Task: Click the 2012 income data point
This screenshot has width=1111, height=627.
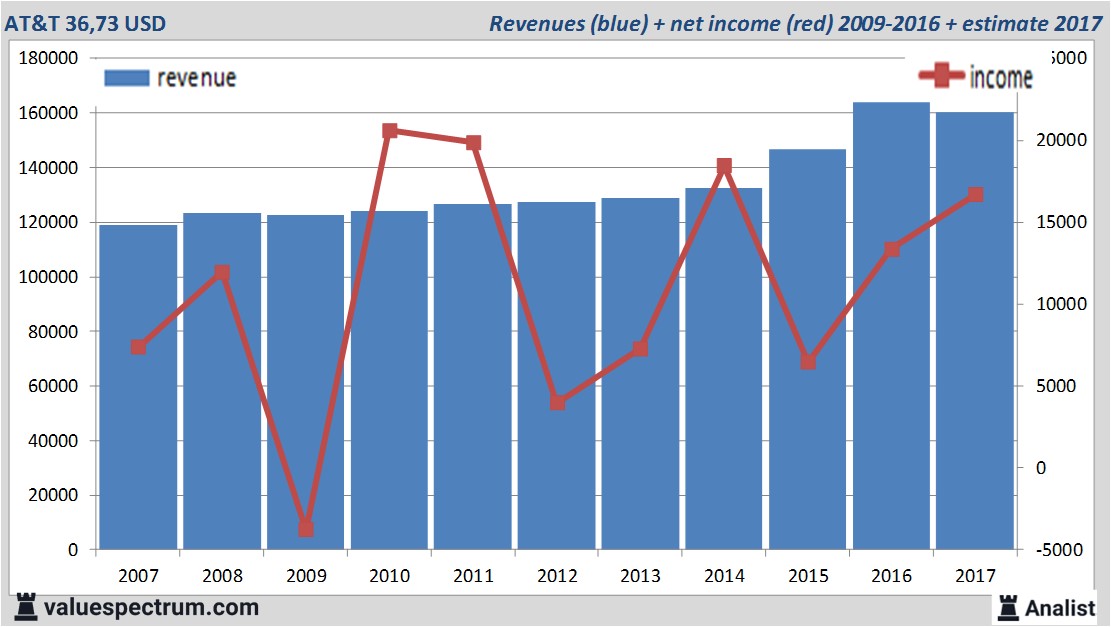Action: [557, 402]
